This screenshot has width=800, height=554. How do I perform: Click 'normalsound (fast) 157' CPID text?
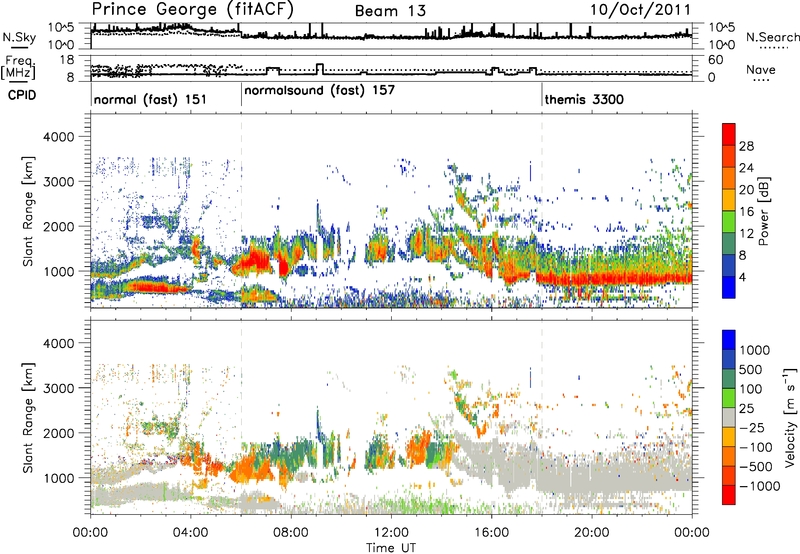coord(319,91)
